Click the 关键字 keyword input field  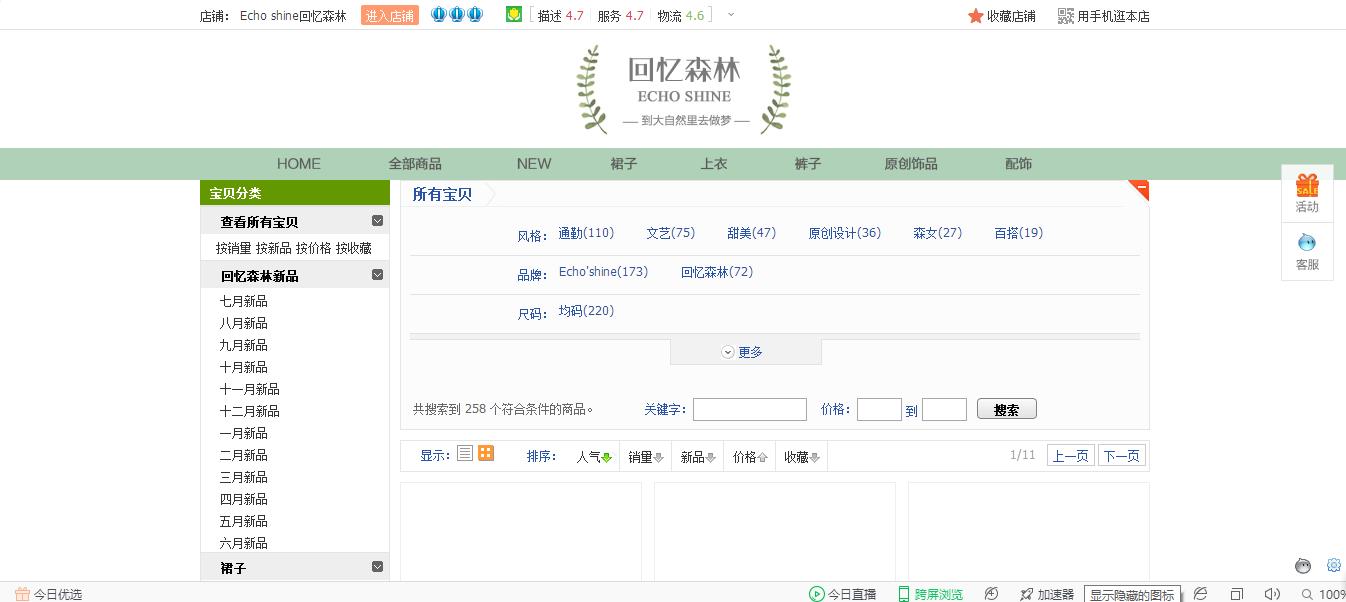[750, 409]
